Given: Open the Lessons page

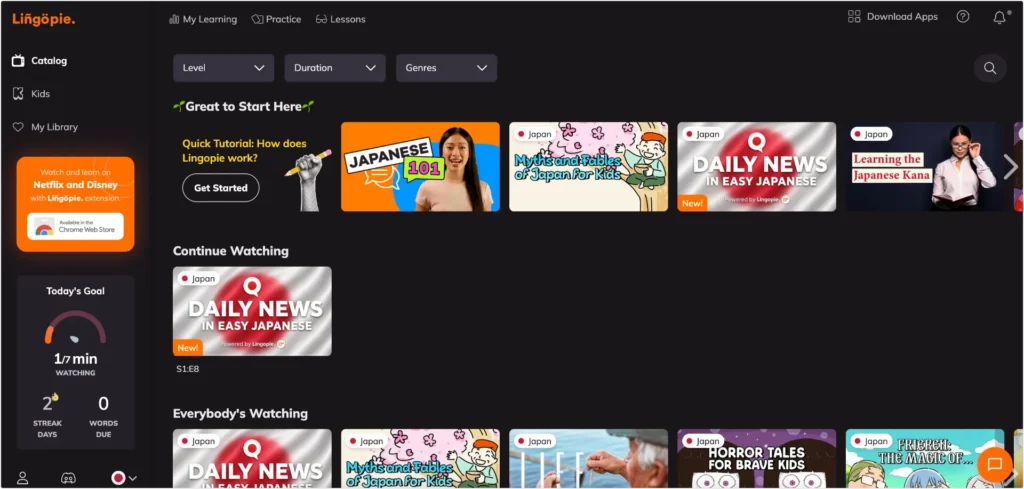Looking at the screenshot, I should pyautogui.click(x=340, y=20).
